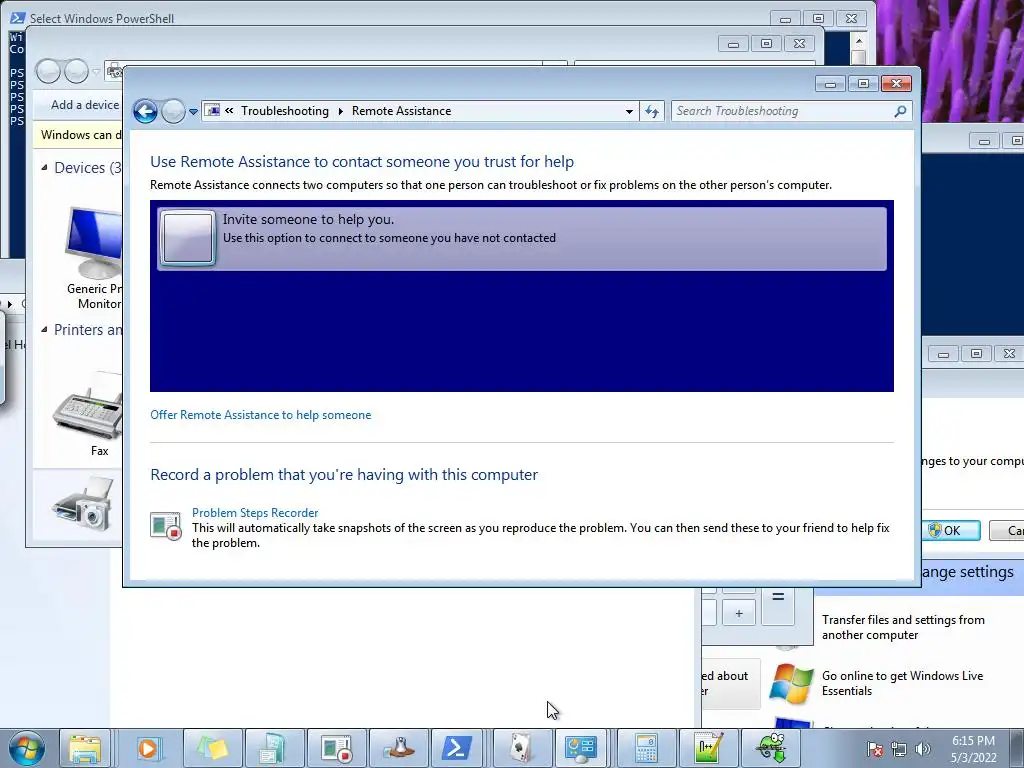
Task: Open recent pages dropdown beside forward arrow
Action: (193, 112)
